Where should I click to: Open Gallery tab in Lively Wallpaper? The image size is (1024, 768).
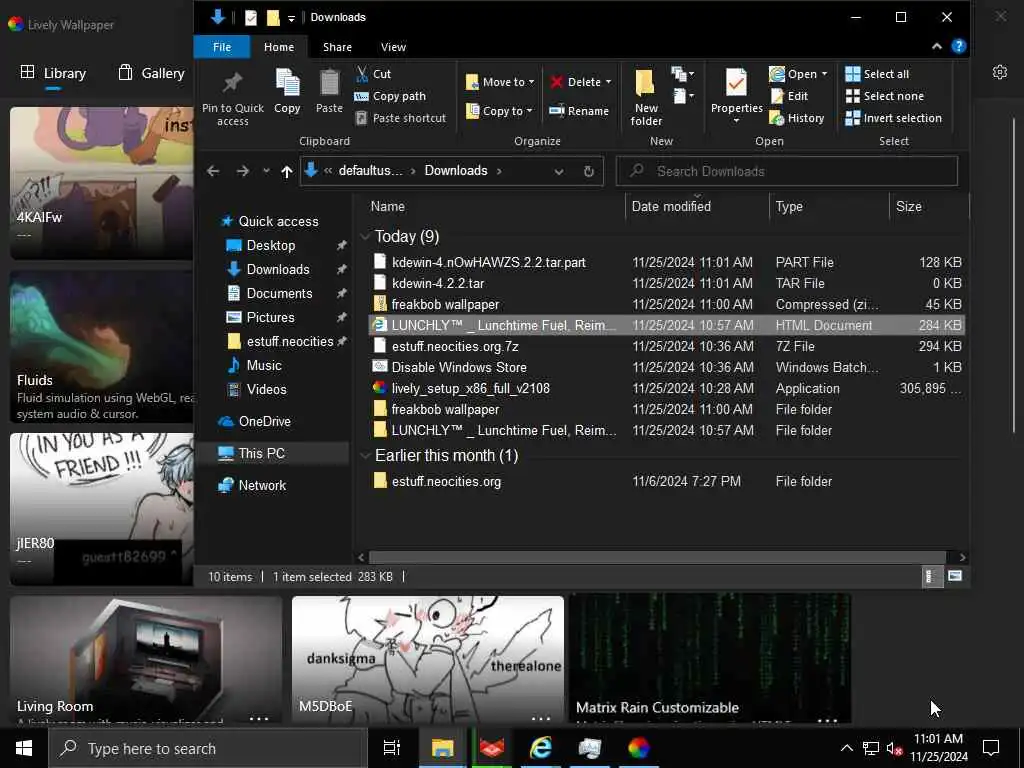[152, 73]
